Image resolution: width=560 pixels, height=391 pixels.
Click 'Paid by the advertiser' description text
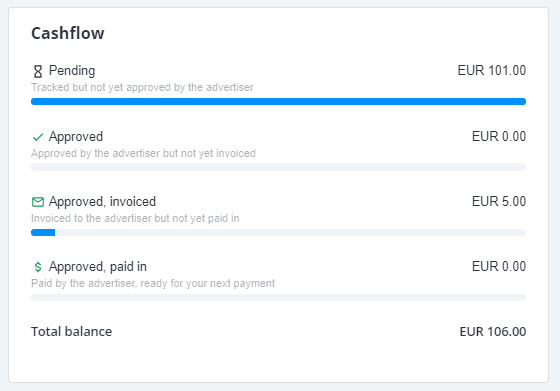(x=153, y=284)
